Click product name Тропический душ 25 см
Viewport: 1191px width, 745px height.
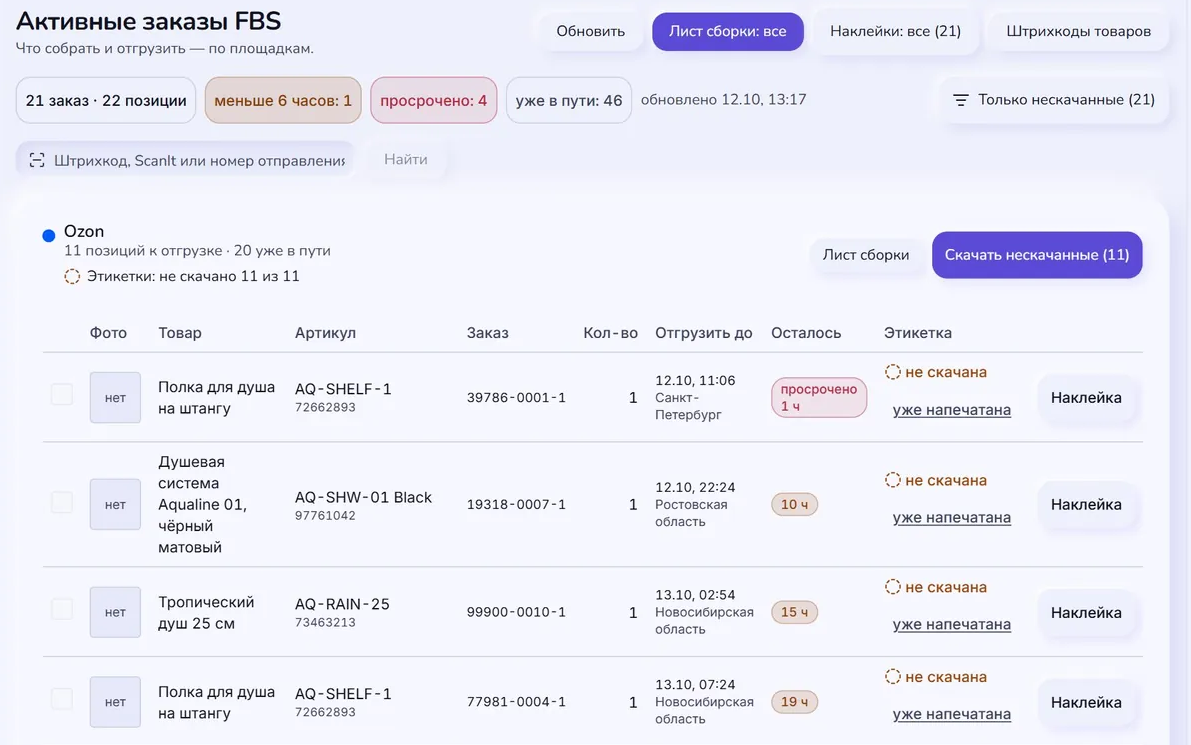click(206, 613)
